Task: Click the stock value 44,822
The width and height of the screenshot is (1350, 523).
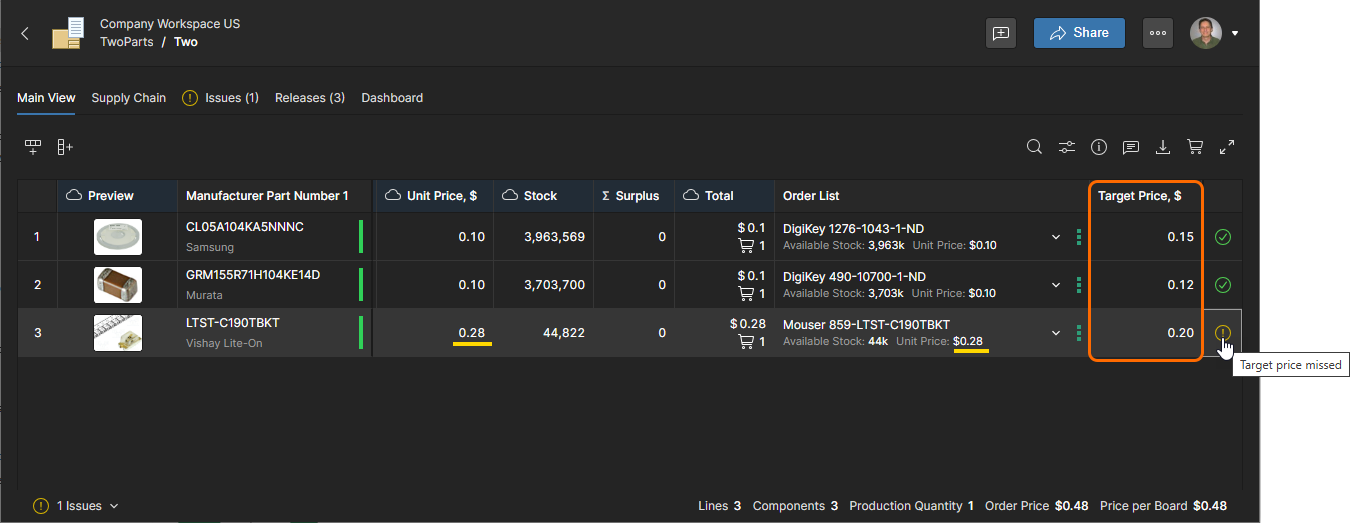Action: tap(564, 333)
